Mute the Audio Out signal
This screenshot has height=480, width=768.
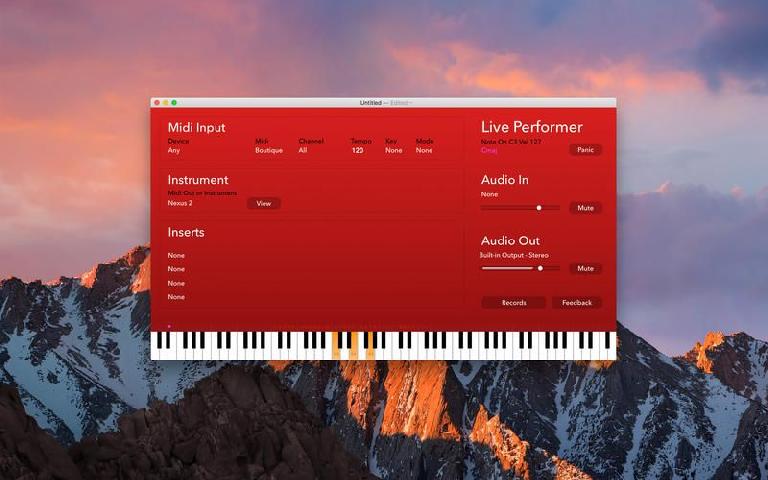(x=585, y=268)
